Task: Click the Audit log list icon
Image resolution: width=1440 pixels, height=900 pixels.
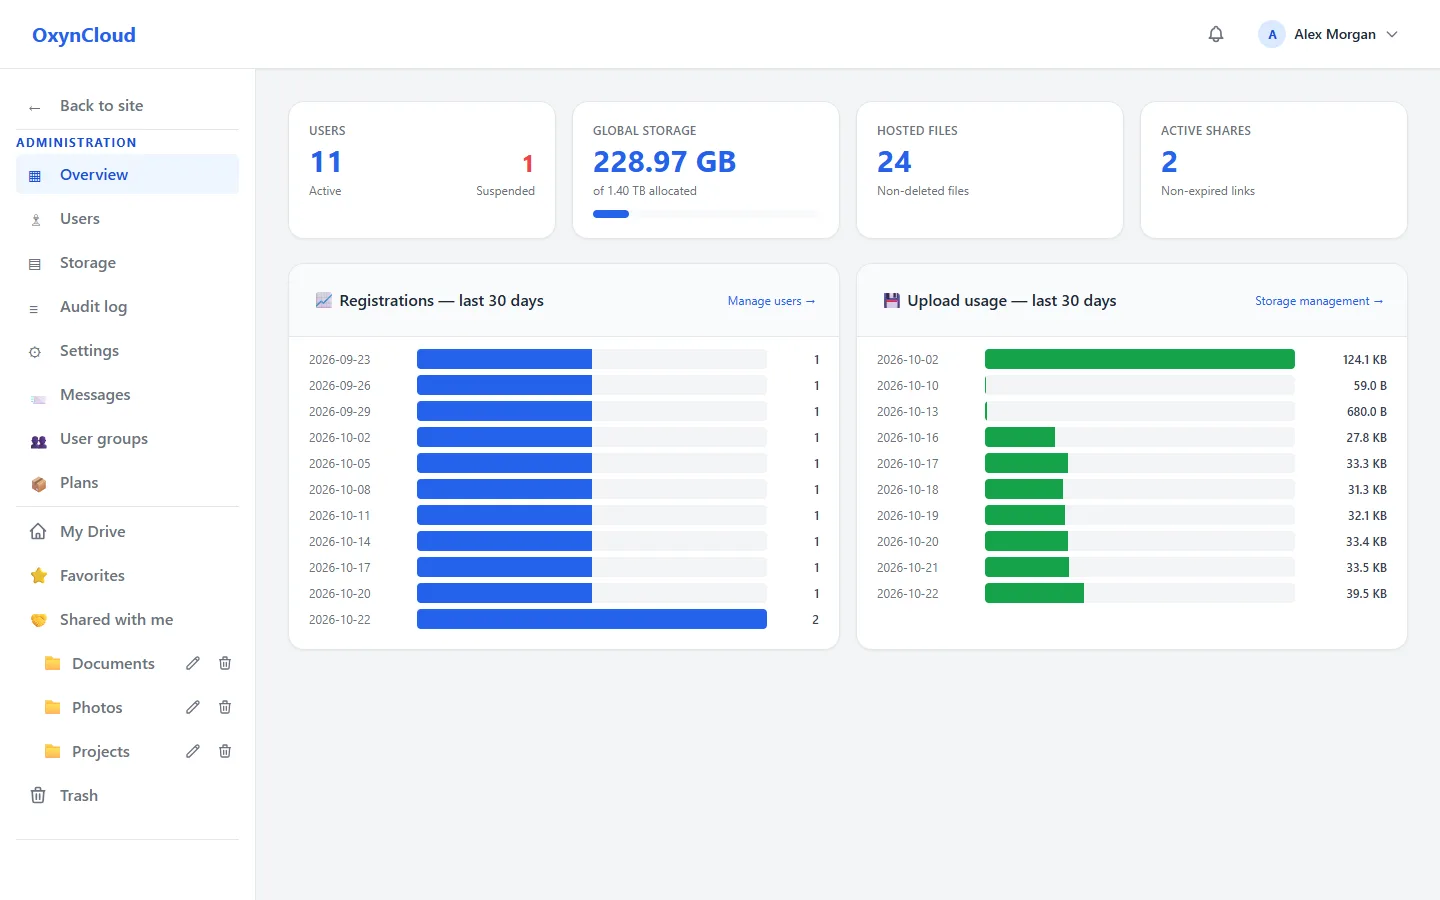Action: point(35,308)
